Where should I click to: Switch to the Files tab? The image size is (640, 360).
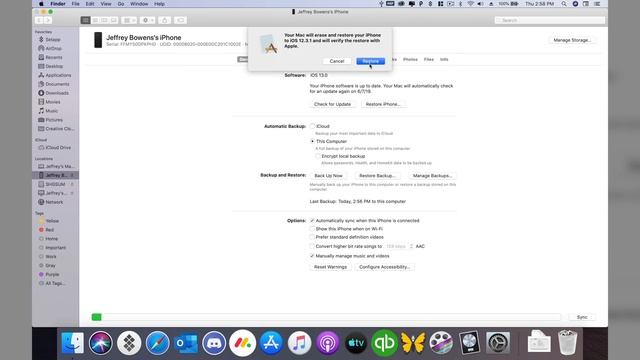(429, 59)
